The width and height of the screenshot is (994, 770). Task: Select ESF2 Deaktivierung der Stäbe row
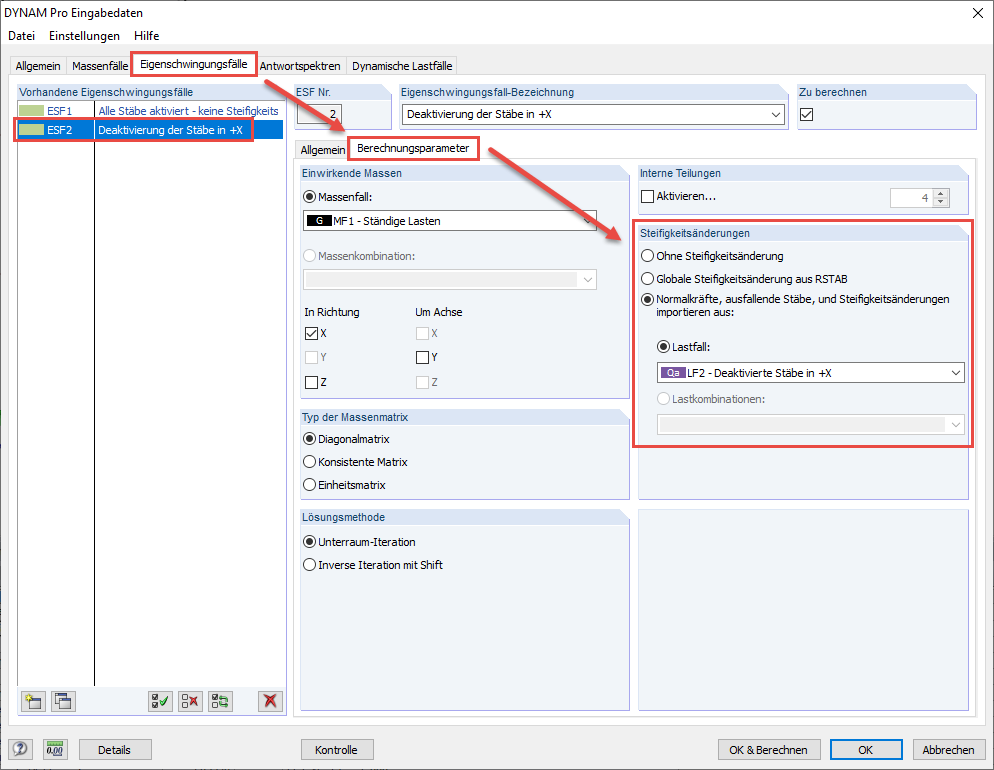coord(150,130)
